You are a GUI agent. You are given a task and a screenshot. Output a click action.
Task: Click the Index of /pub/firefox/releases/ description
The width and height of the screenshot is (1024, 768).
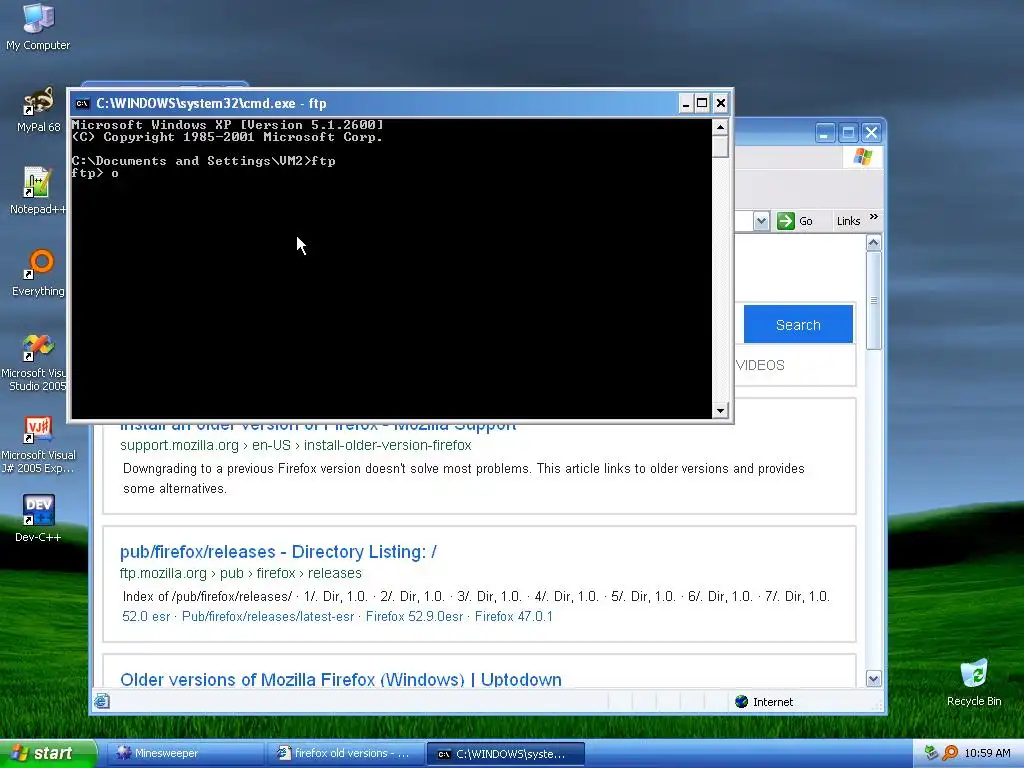click(476, 596)
